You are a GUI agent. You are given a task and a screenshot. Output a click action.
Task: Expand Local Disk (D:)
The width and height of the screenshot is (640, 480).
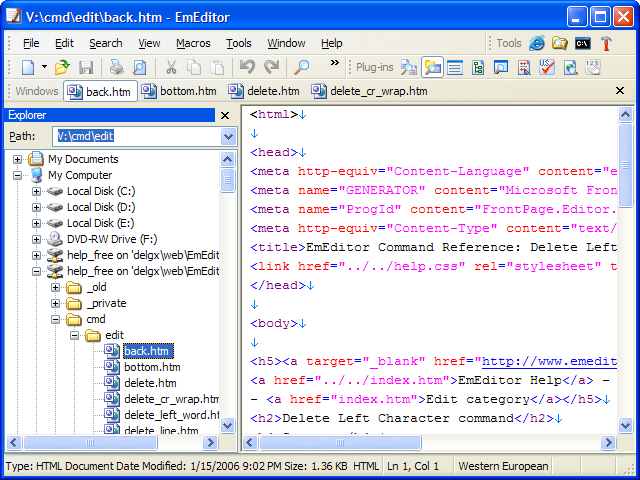tap(36, 207)
